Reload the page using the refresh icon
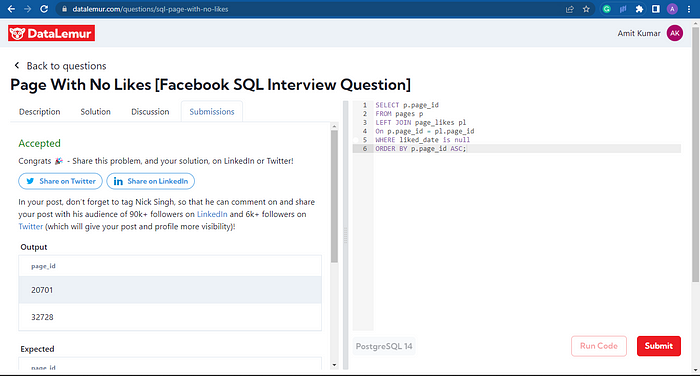 click(44, 9)
